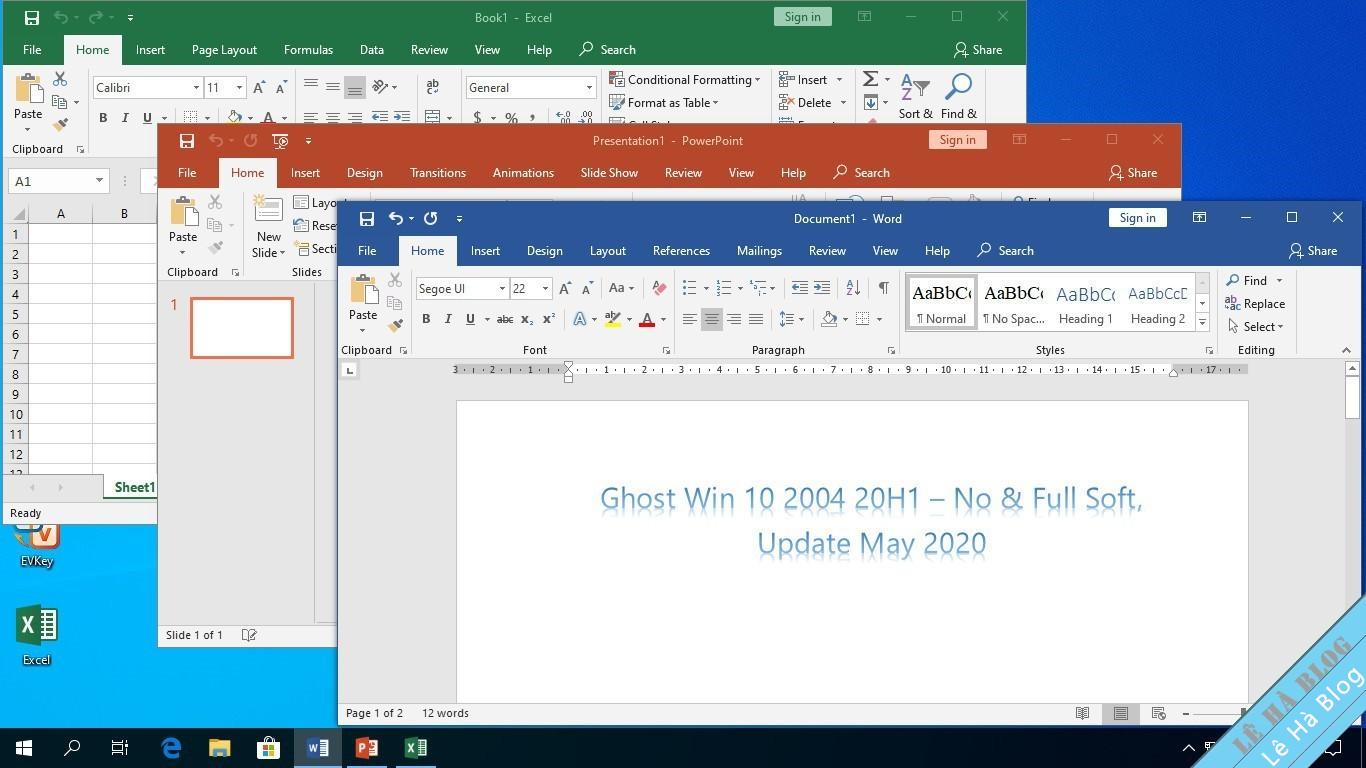Image resolution: width=1366 pixels, height=768 pixels.
Task: Show or hide paragraph marks in Word
Action: [884, 288]
